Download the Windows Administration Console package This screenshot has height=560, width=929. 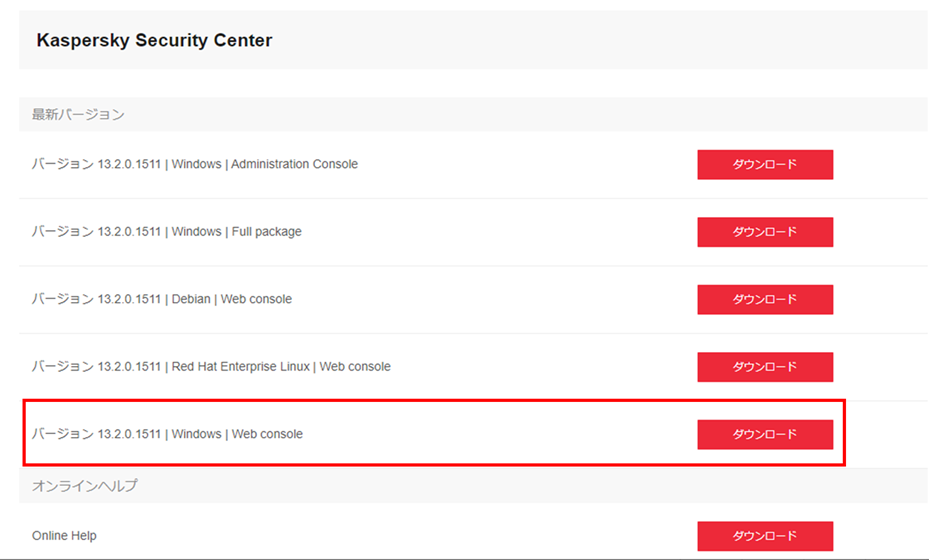[765, 164]
